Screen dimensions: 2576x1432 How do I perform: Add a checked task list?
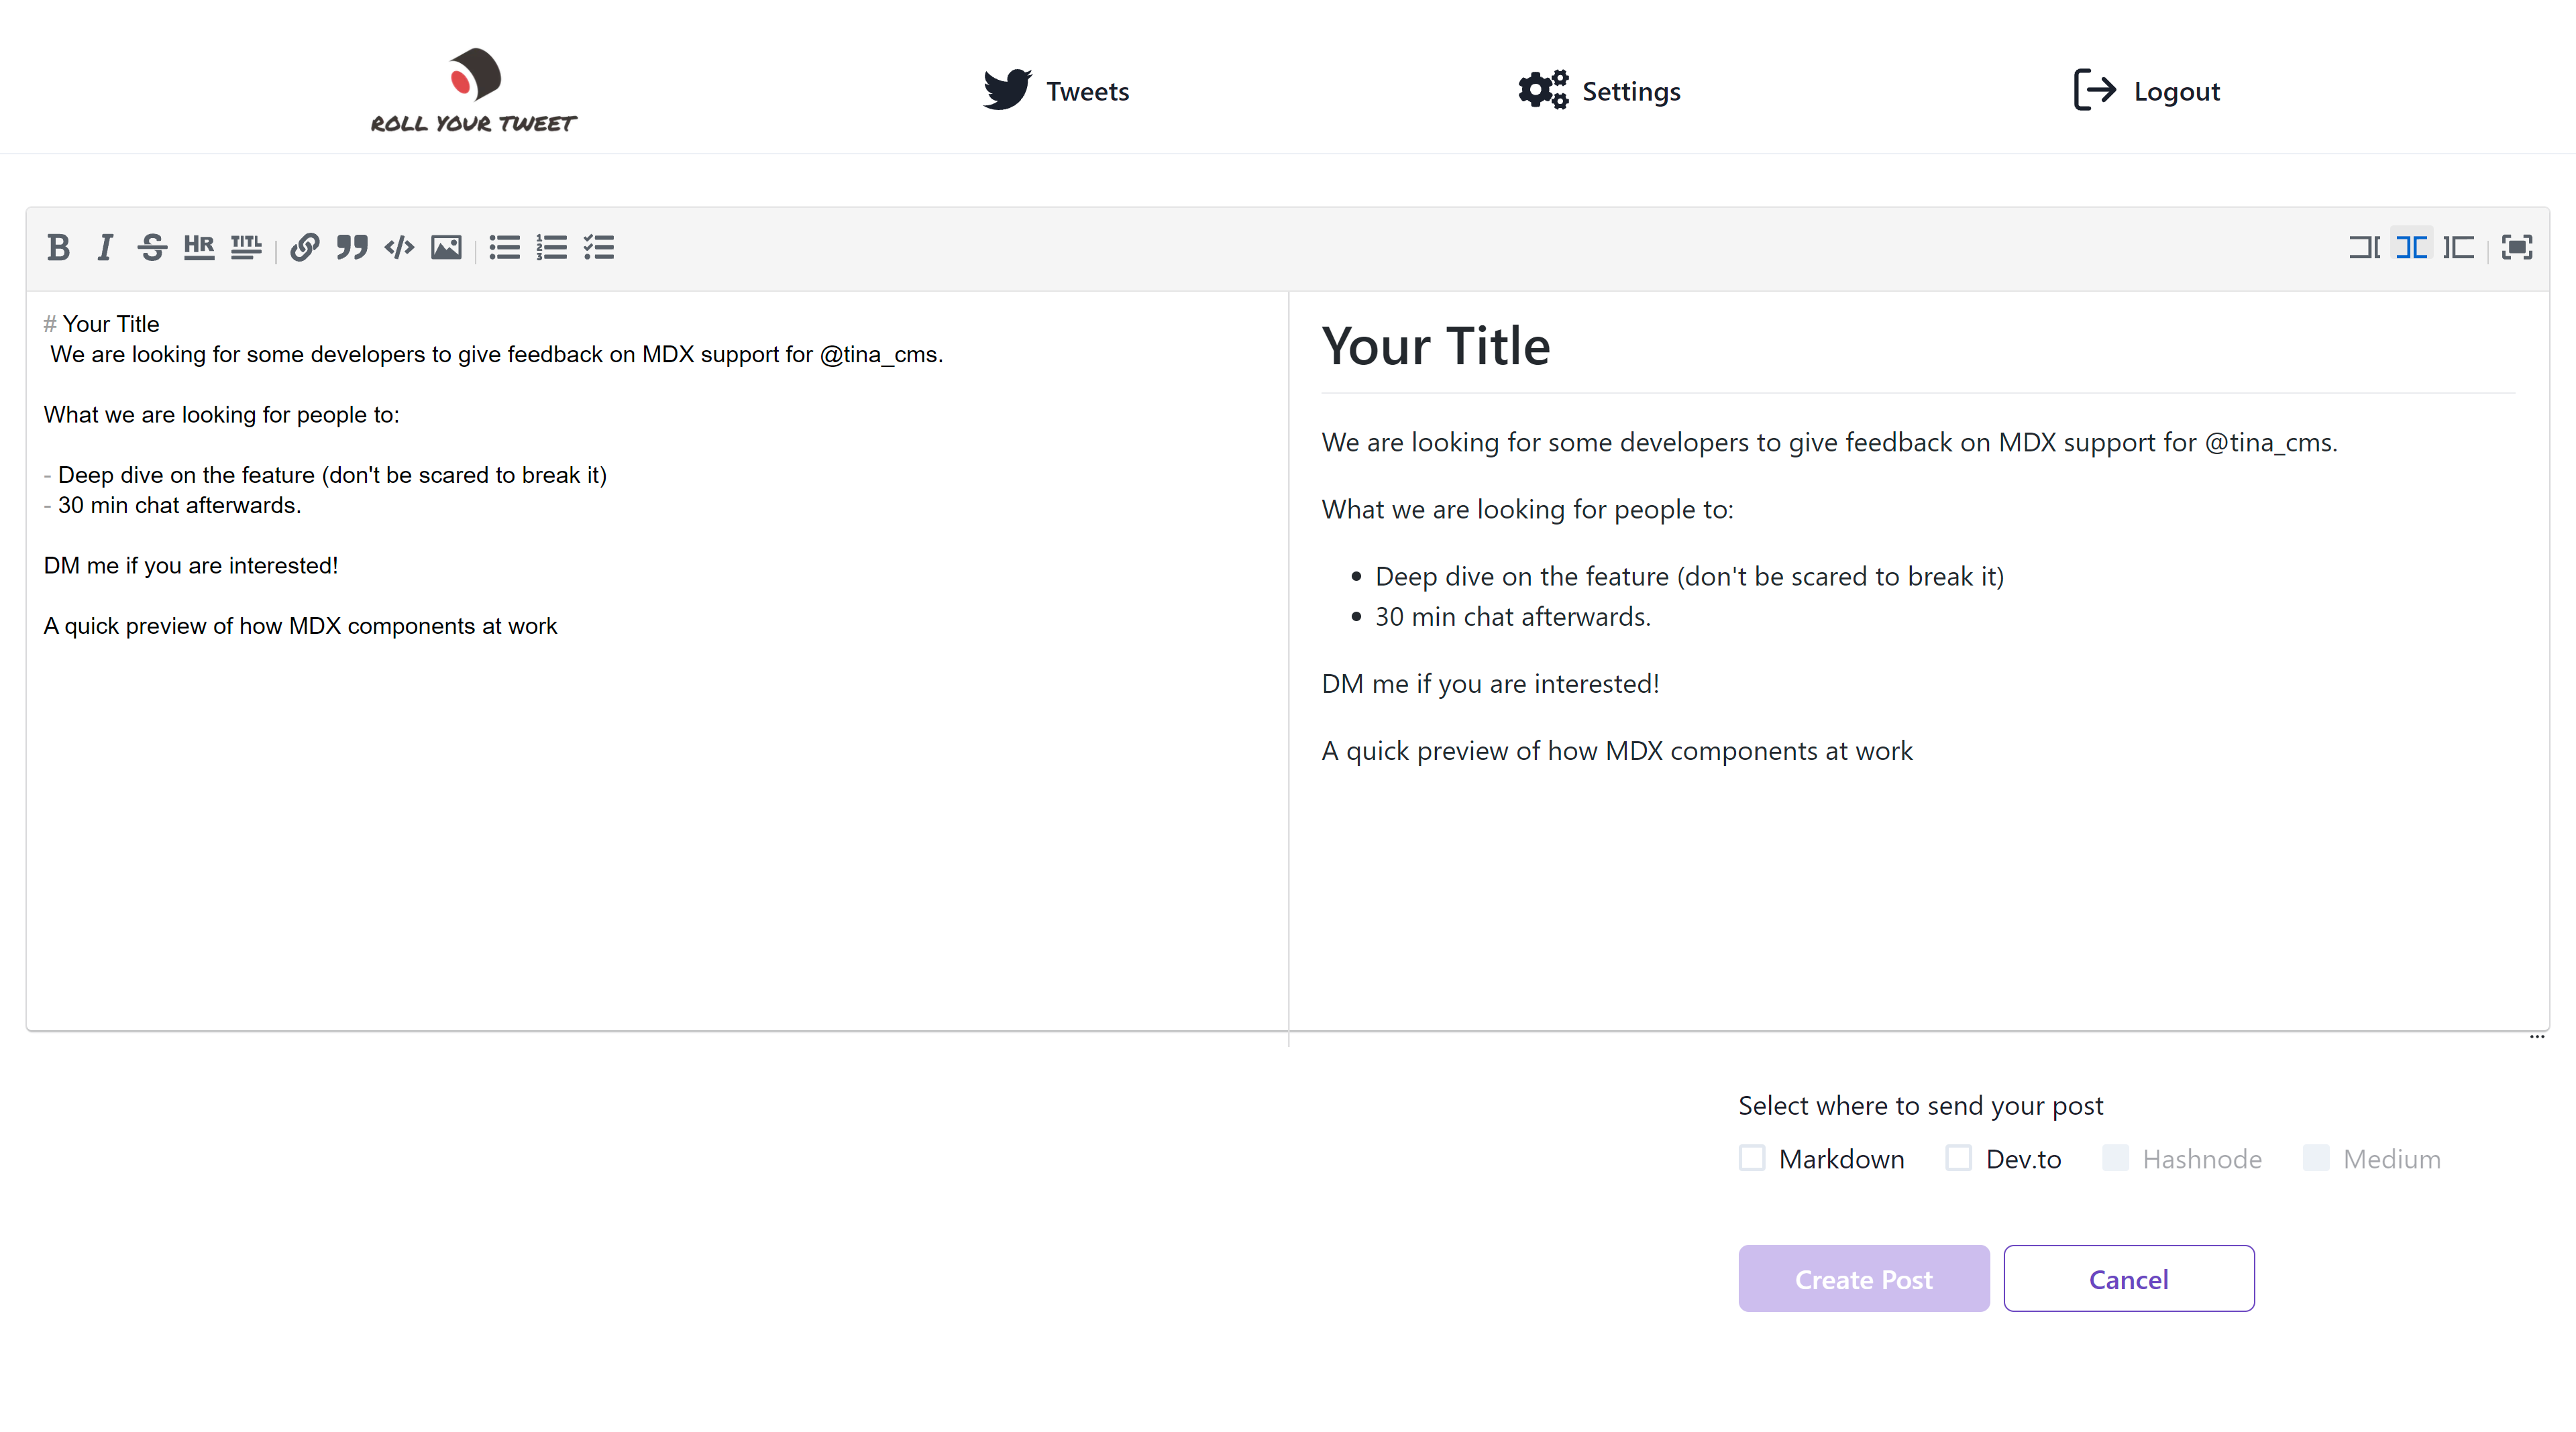coord(599,247)
